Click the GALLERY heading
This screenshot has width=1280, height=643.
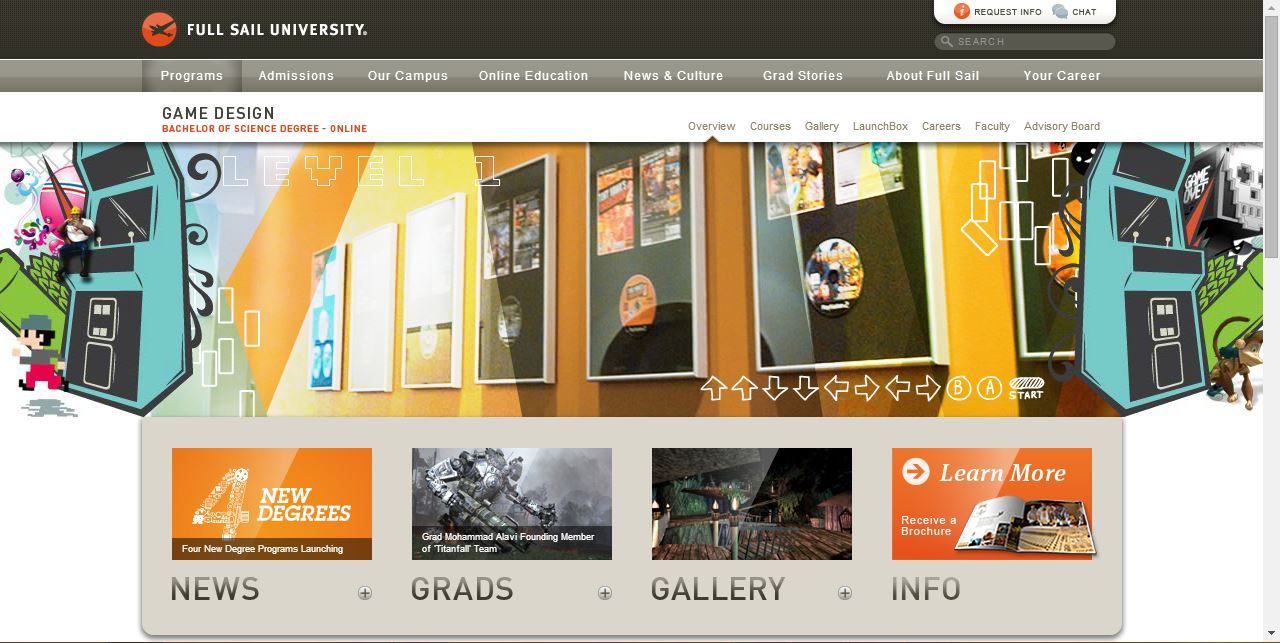coord(718,590)
